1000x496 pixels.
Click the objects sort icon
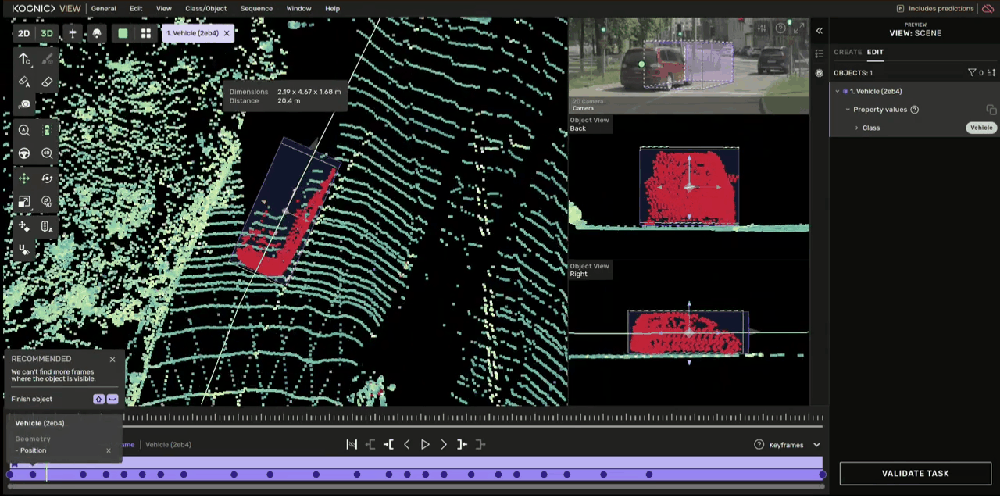[x=991, y=73]
